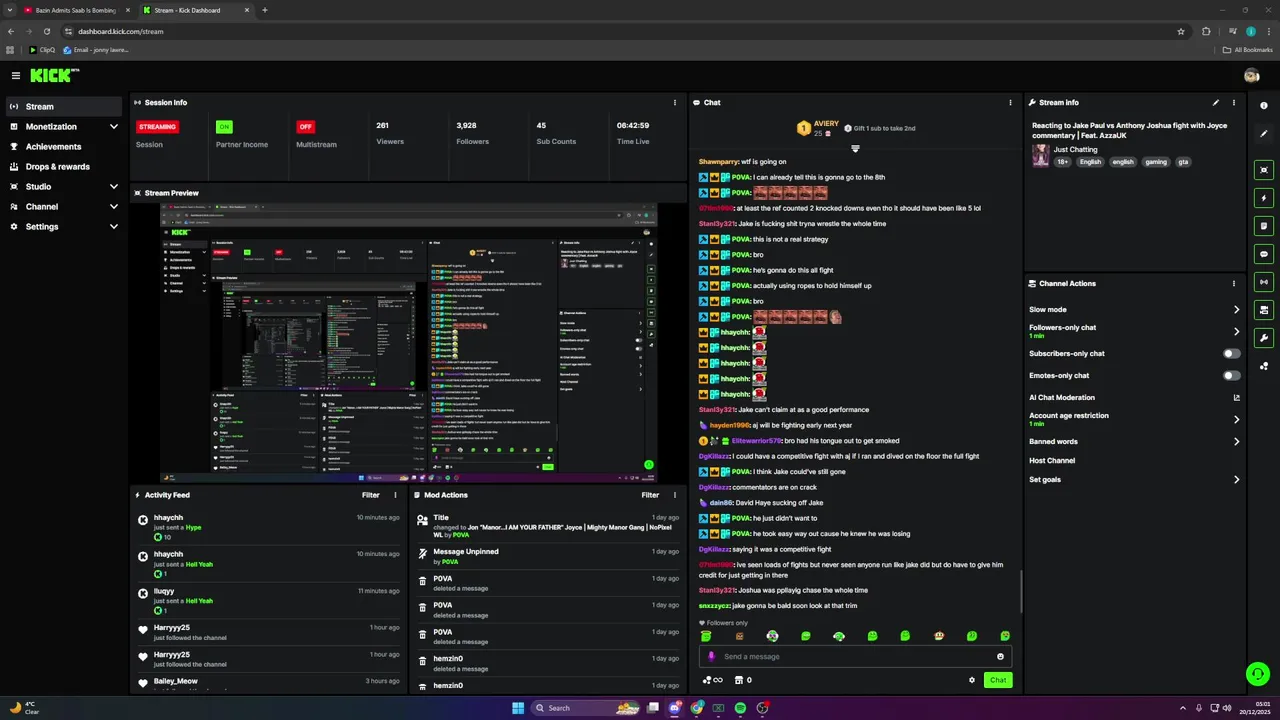The height and width of the screenshot is (720, 1280).
Task: Toggle Emotes-only chat switch
Action: 1232,375
